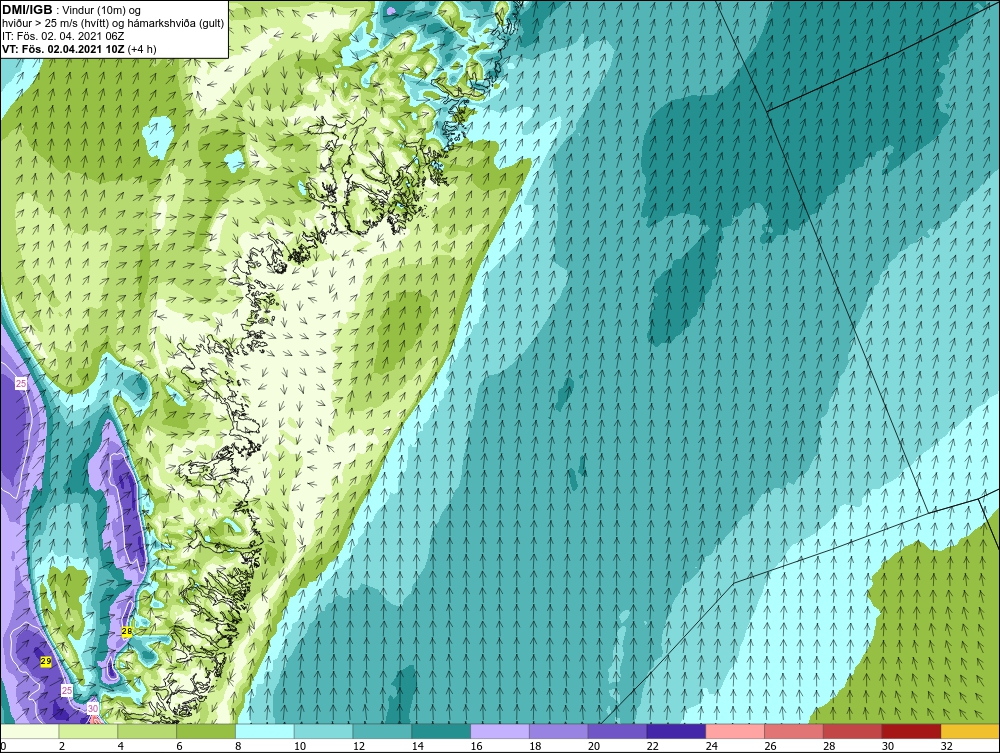This screenshot has width=1000, height=753.
Task: Select the dark teal 14–16 m/s legend swatch
Action: click(441, 731)
